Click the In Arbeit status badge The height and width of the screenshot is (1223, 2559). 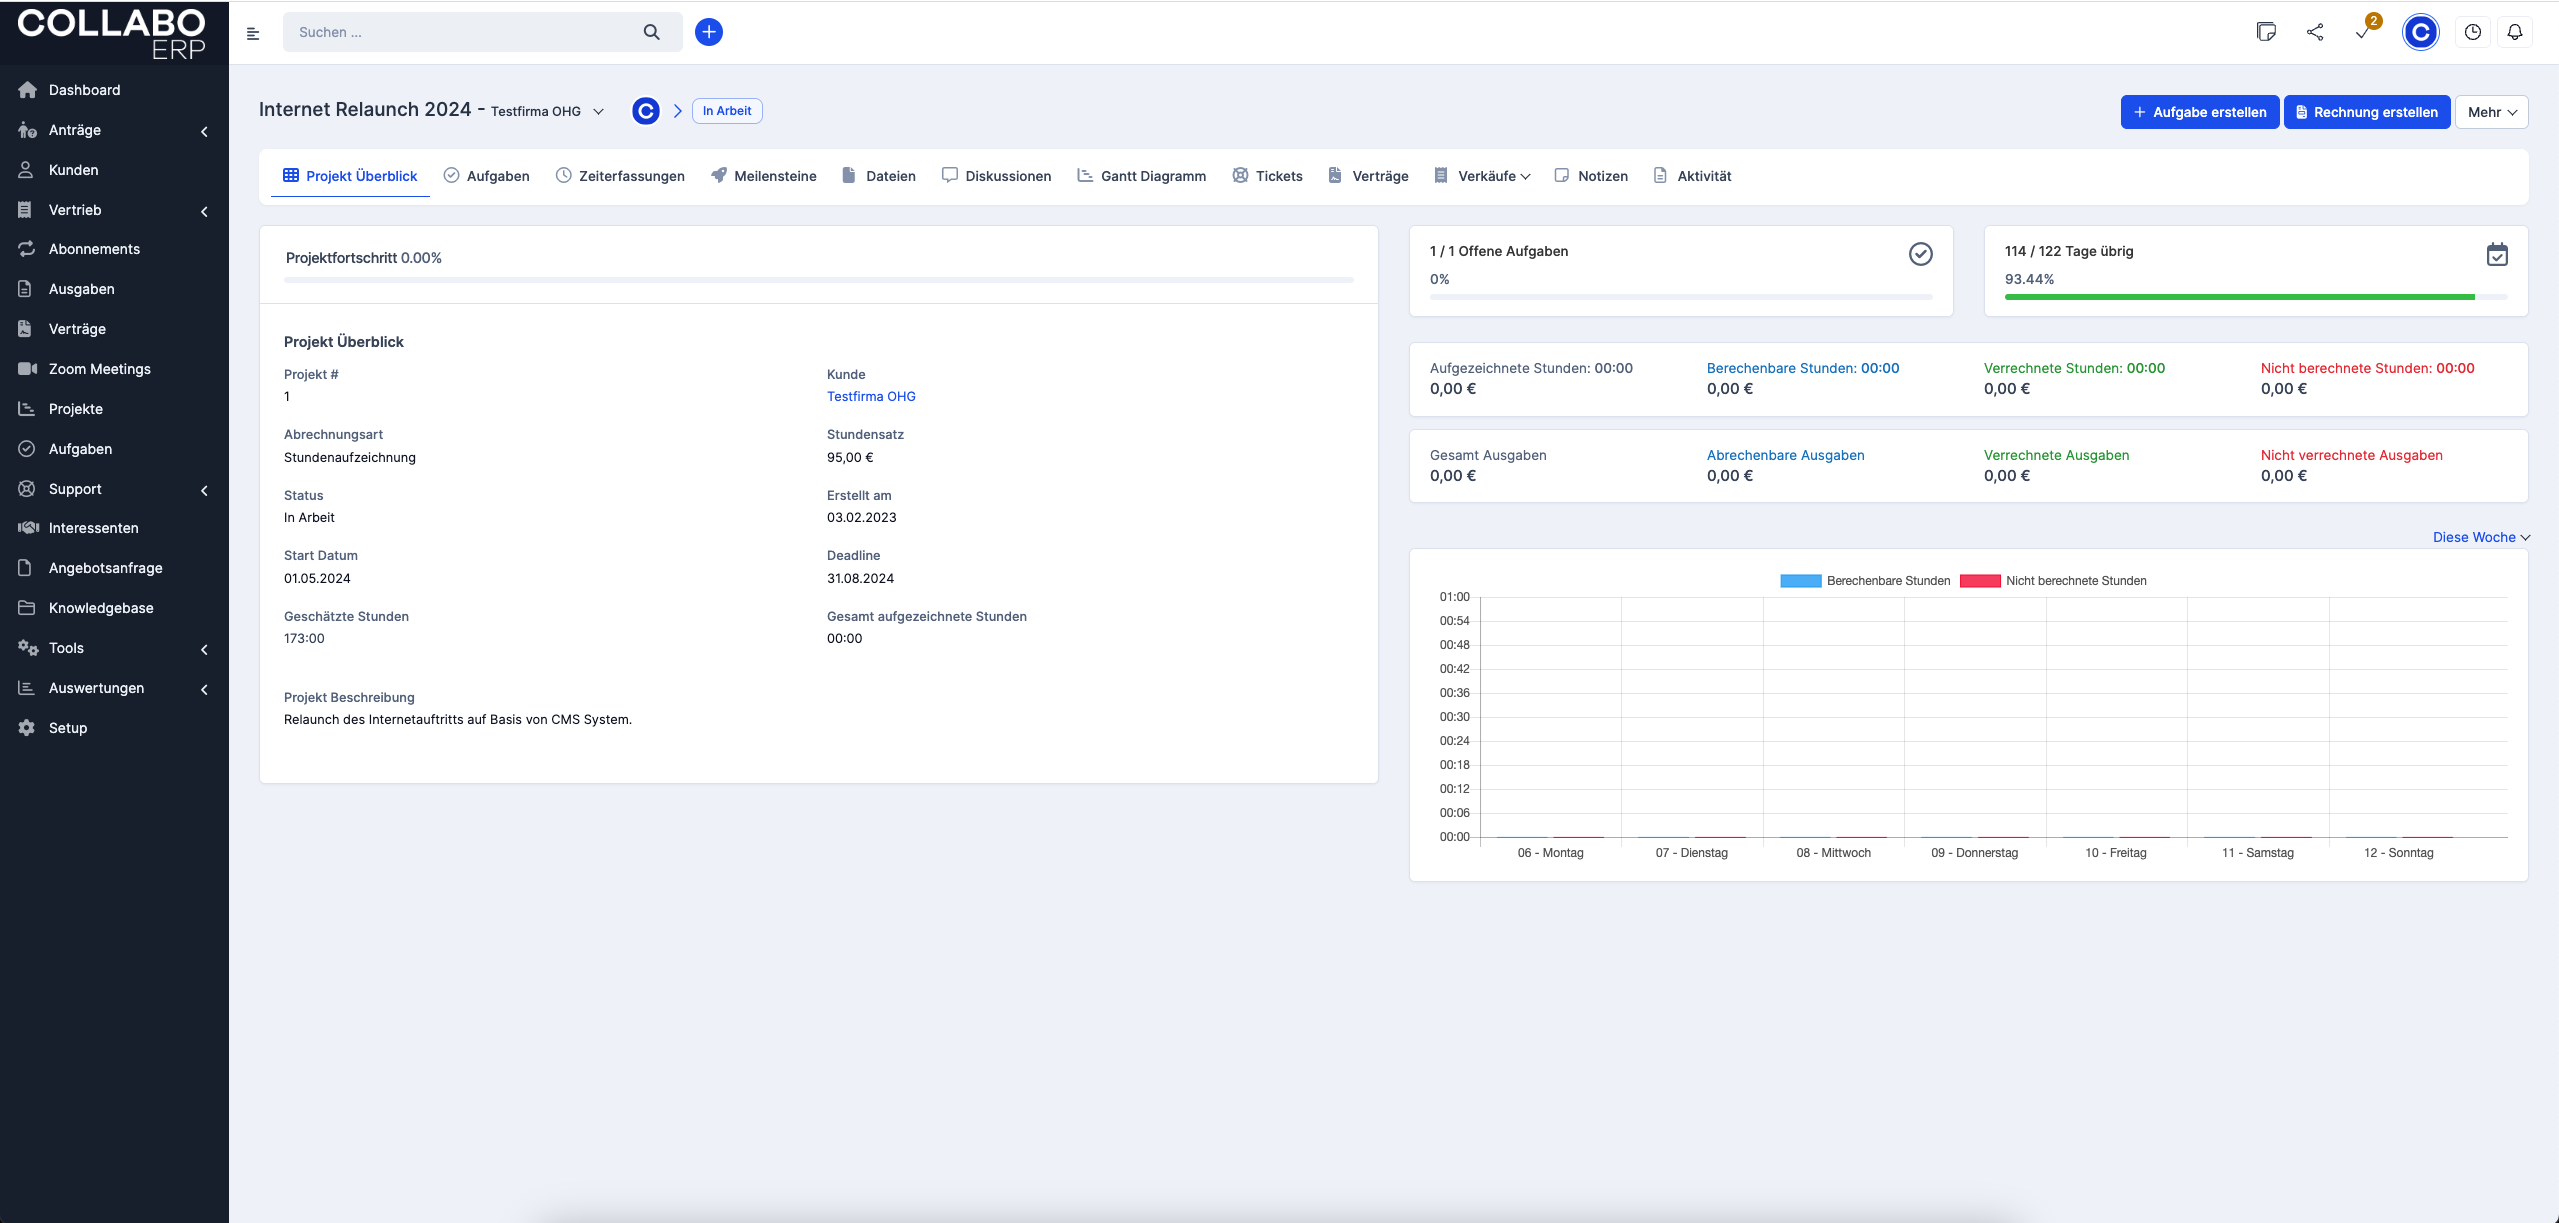[x=727, y=111]
